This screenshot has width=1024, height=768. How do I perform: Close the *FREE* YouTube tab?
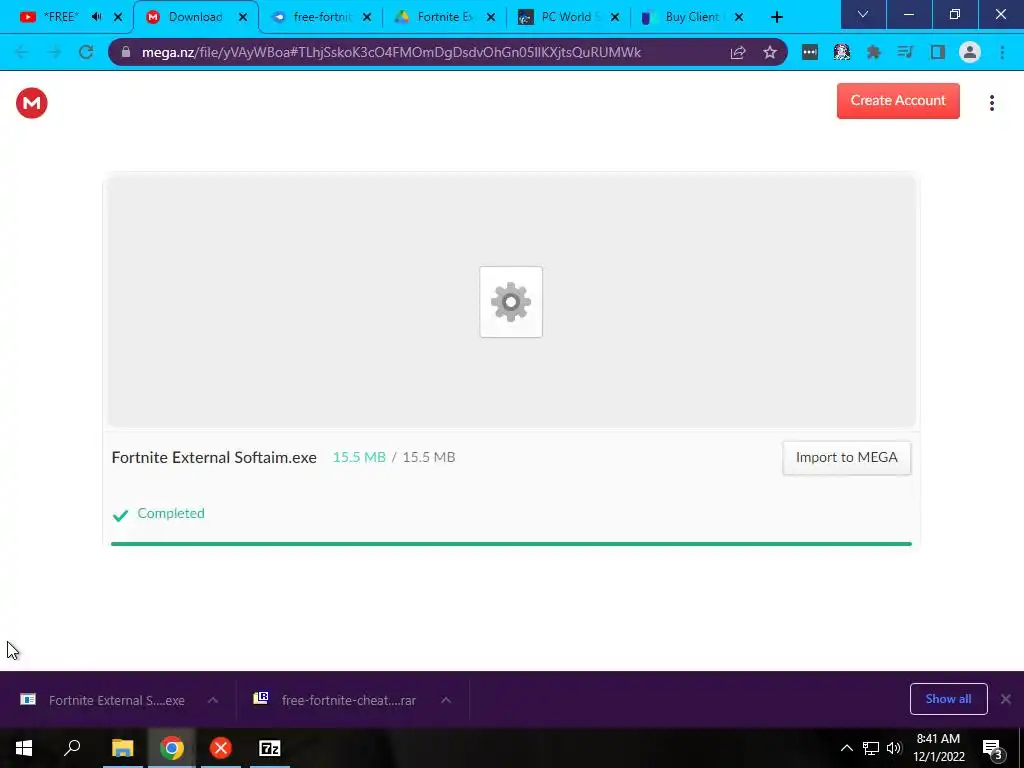[118, 17]
